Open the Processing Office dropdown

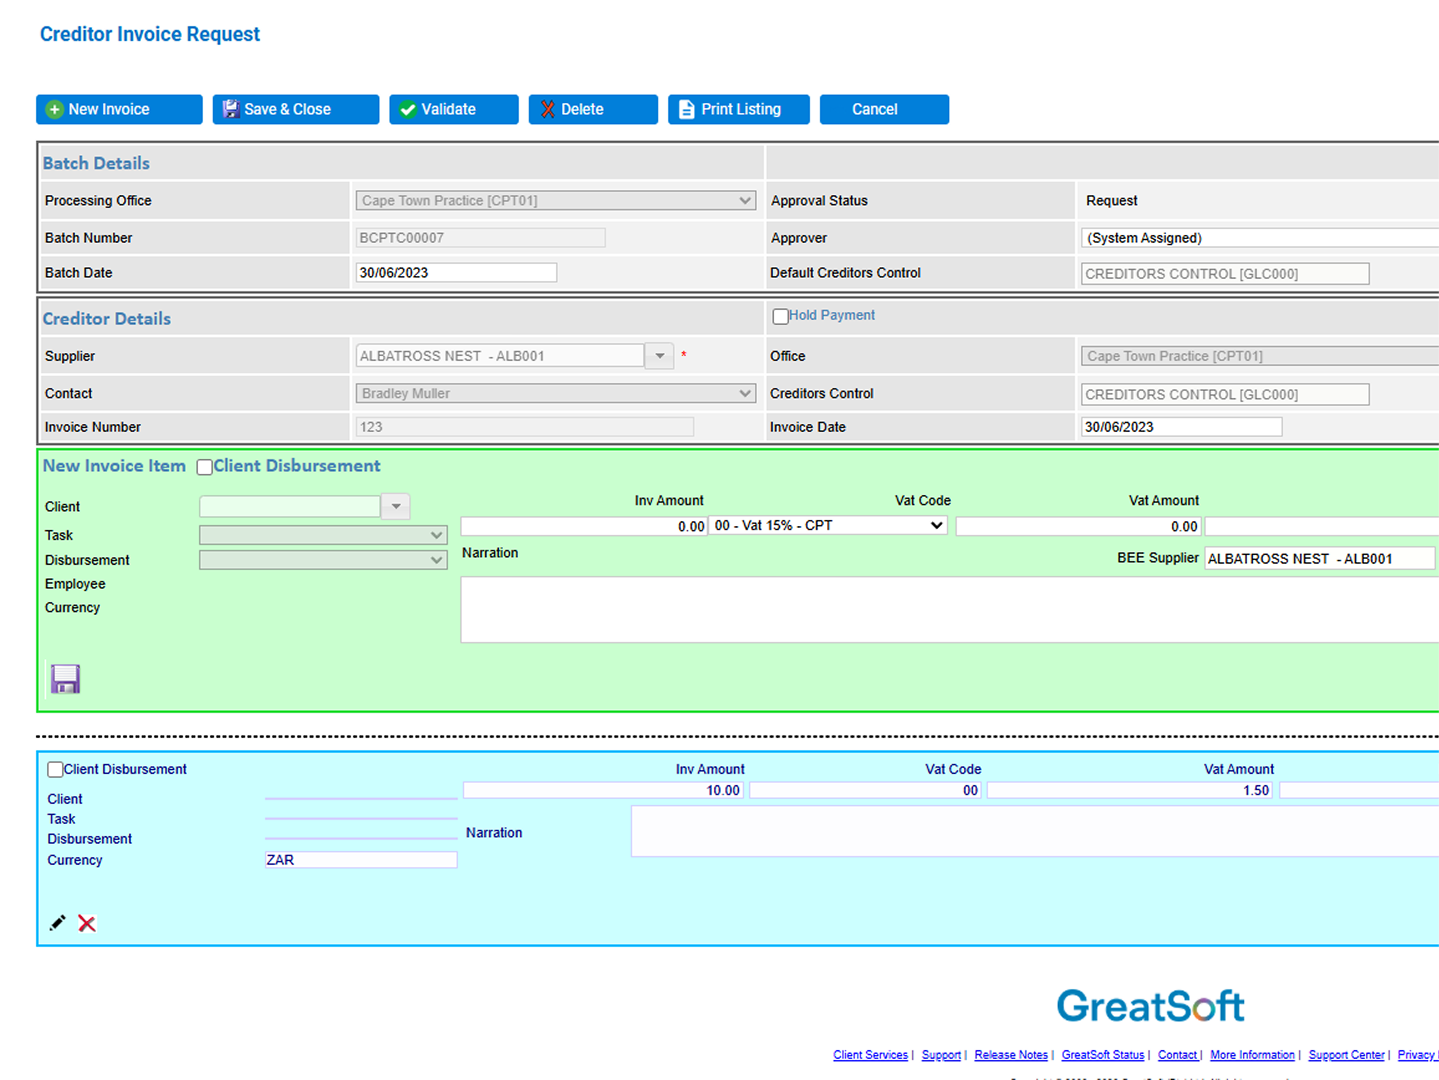(x=555, y=200)
